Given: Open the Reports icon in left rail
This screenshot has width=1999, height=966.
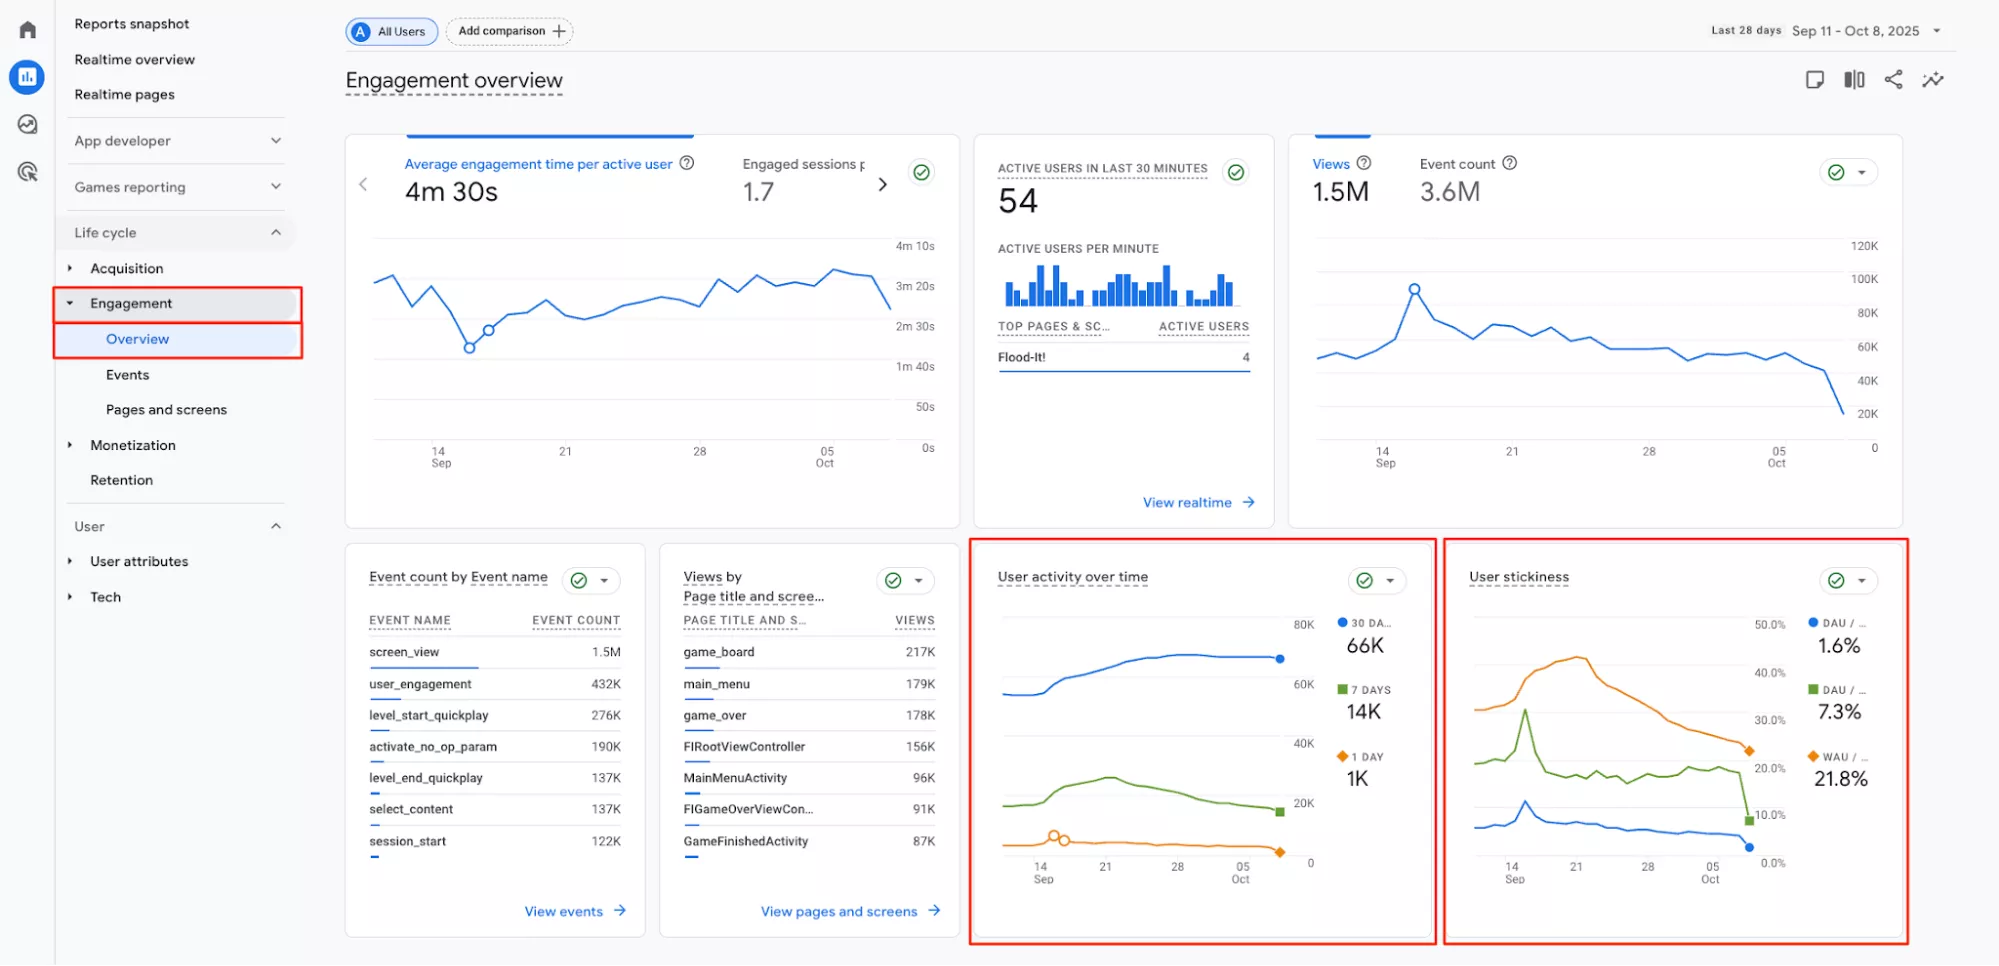Looking at the screenshot, I should coord(27,77).
